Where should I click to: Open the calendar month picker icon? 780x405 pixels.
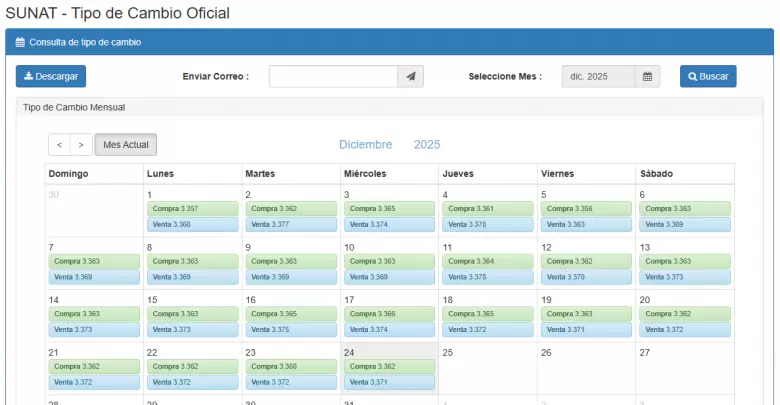click(x=647, y=77)
